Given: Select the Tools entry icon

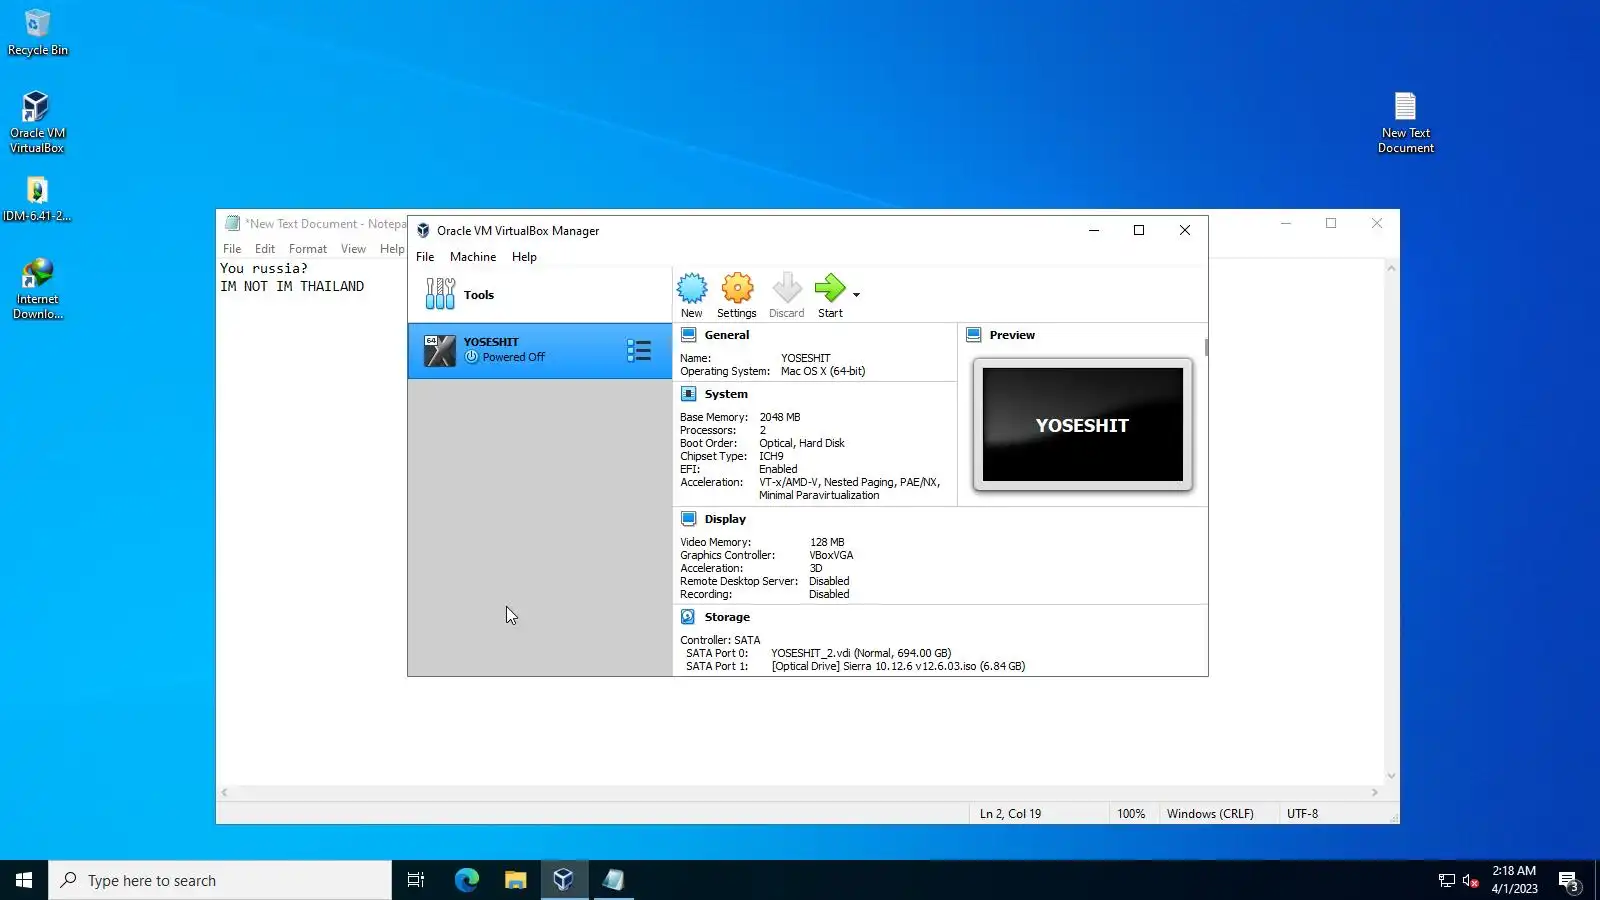Looking at the screenshot, I should (440, 294).
